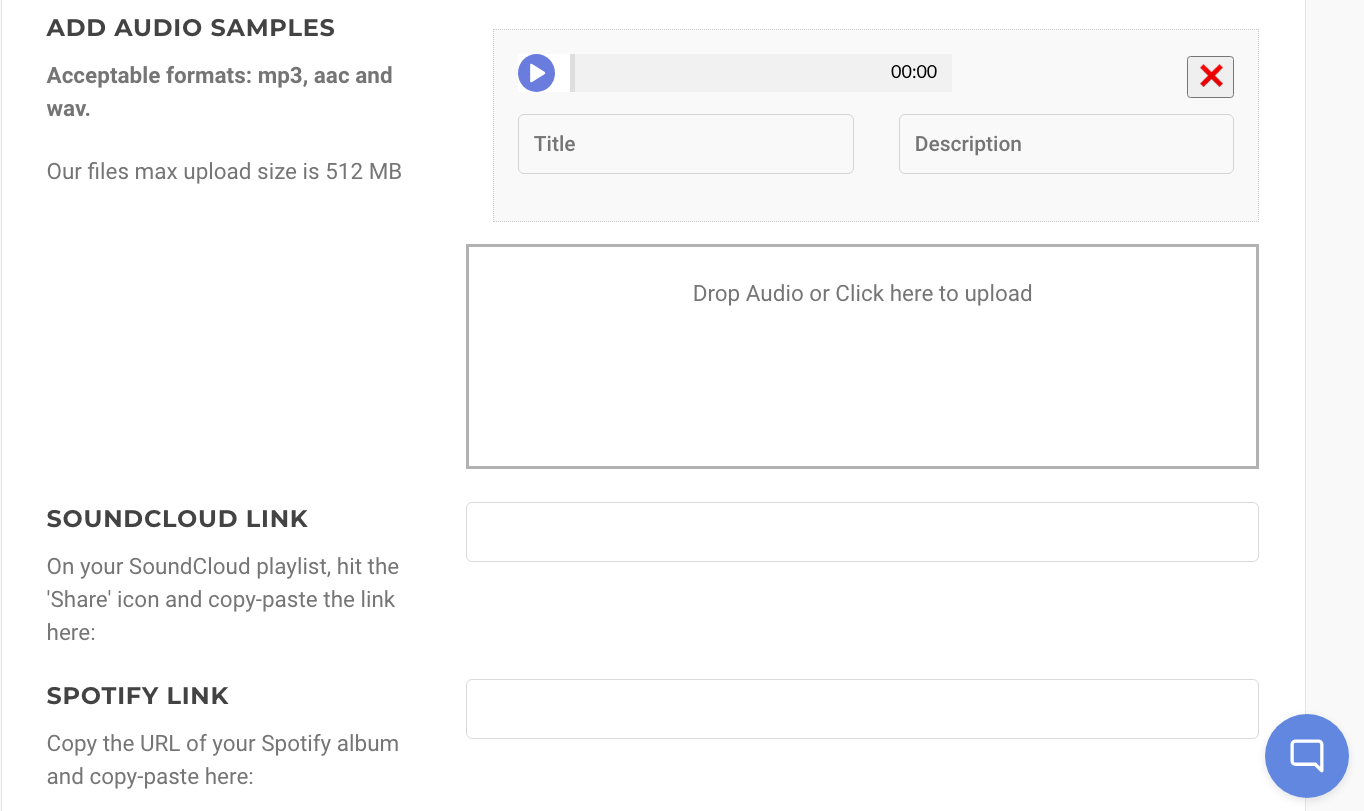Click the Spotify album URL instructions text
This screenshot has width=1364, height=811.
pos(222,759)
